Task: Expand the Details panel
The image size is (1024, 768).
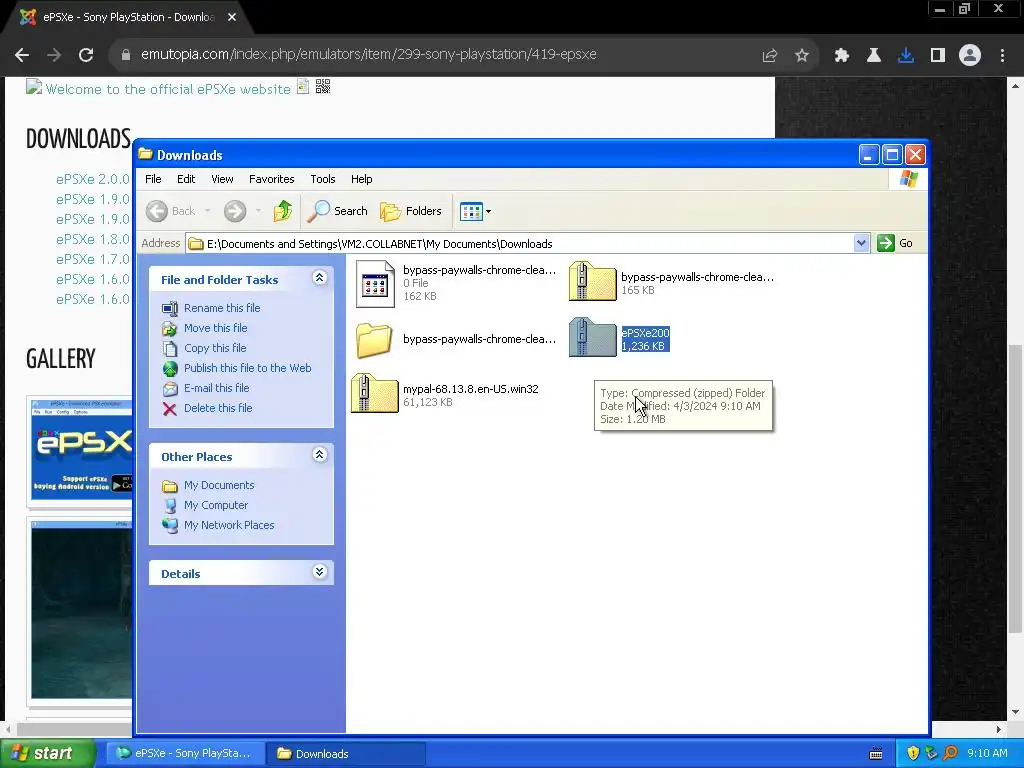Action: point(319,572)
